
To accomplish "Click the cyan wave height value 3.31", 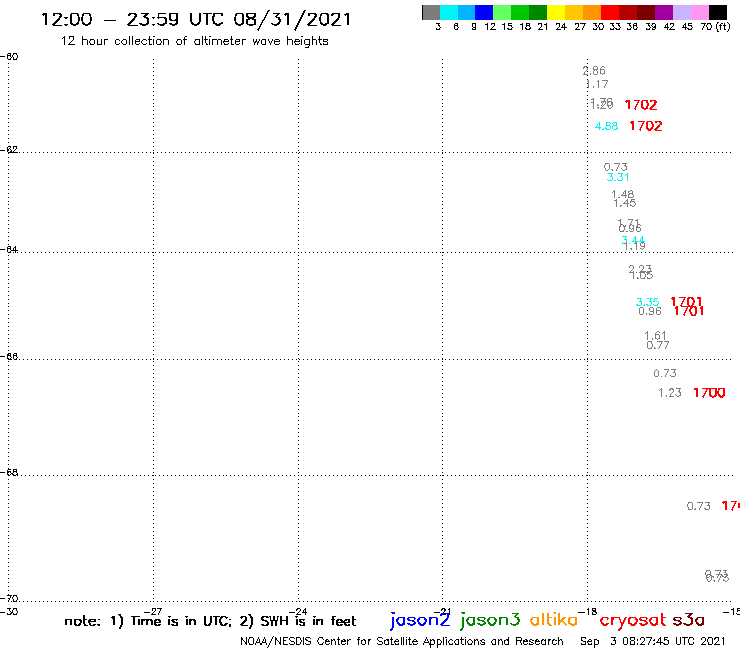I will (x=618, y=177).
